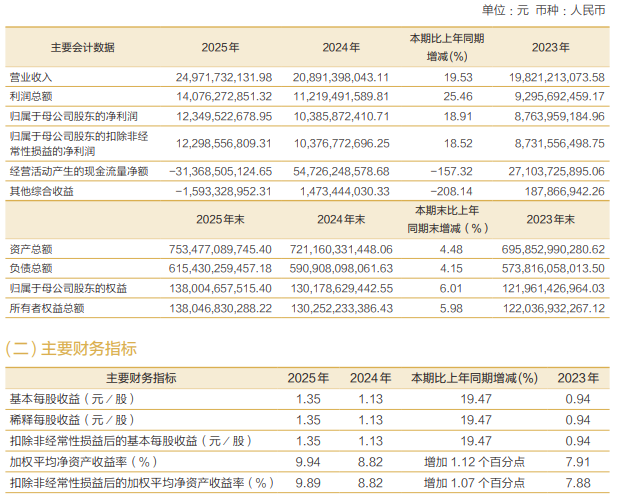
Task: Select percentage value 4.15
Action: 451,269
